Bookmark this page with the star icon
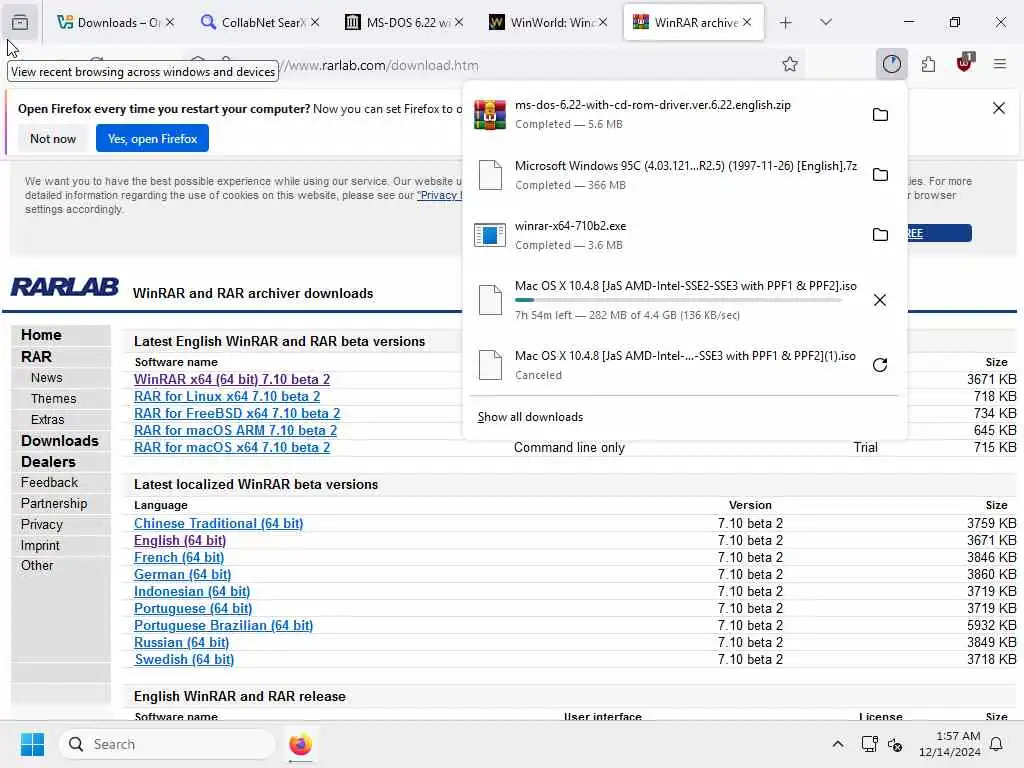This screenshot has width=1024, height=768. [790, 64]
